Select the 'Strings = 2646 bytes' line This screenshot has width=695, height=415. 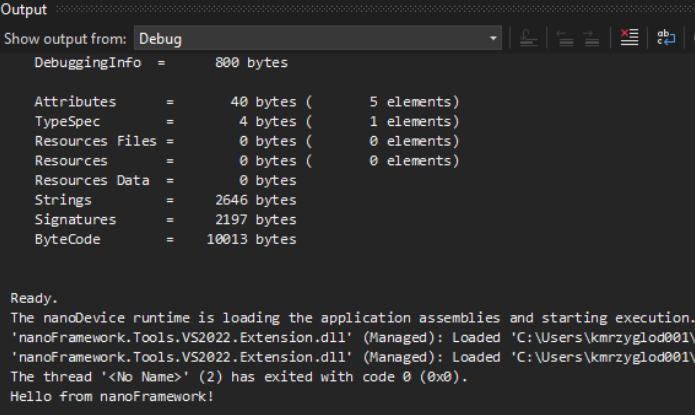point(166,200)
